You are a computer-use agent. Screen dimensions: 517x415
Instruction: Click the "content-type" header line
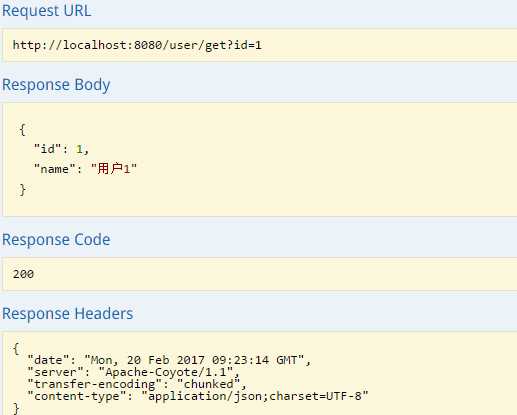[x=198, y=396]
